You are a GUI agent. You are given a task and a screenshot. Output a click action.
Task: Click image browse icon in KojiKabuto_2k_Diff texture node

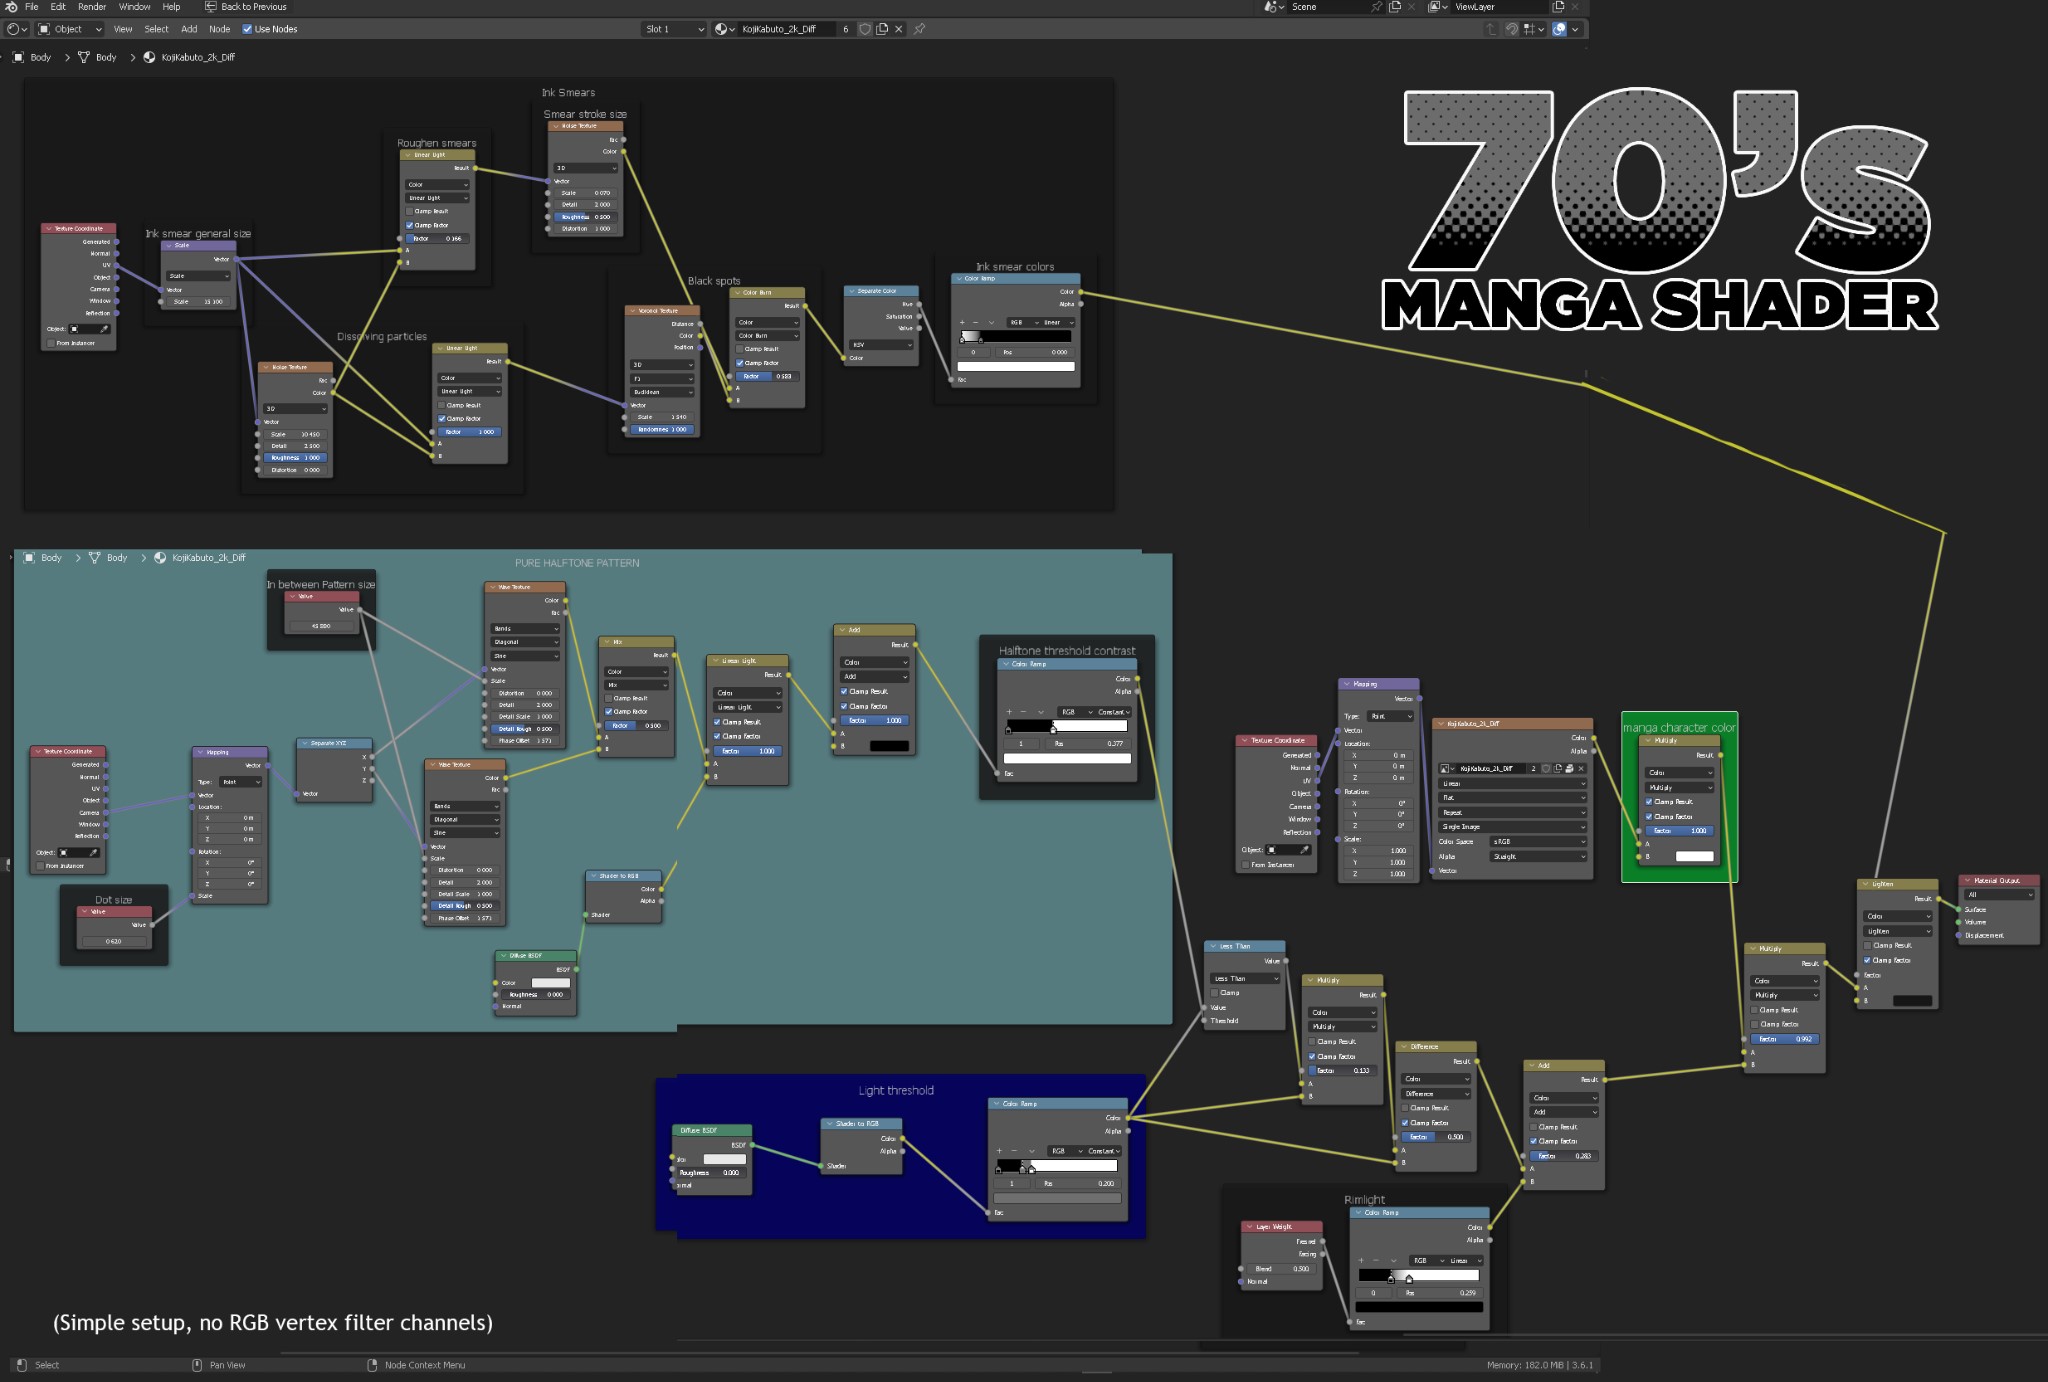click(1446, 769)
